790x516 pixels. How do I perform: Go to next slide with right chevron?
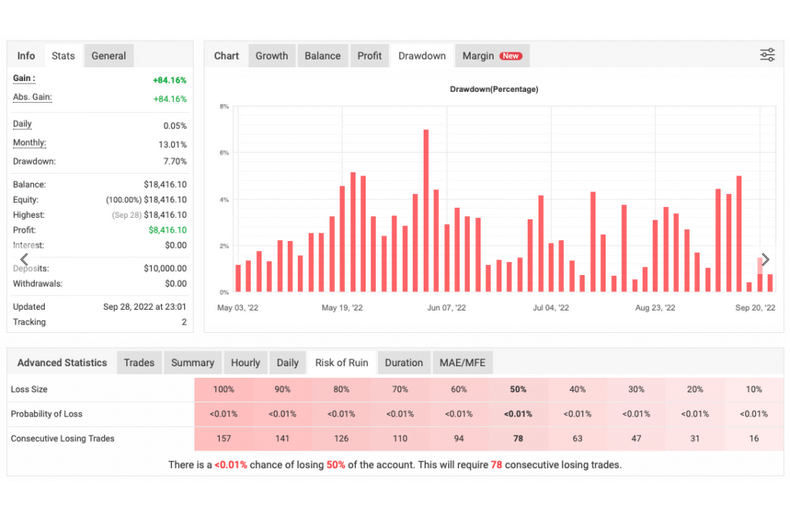(x=765, y=260)
